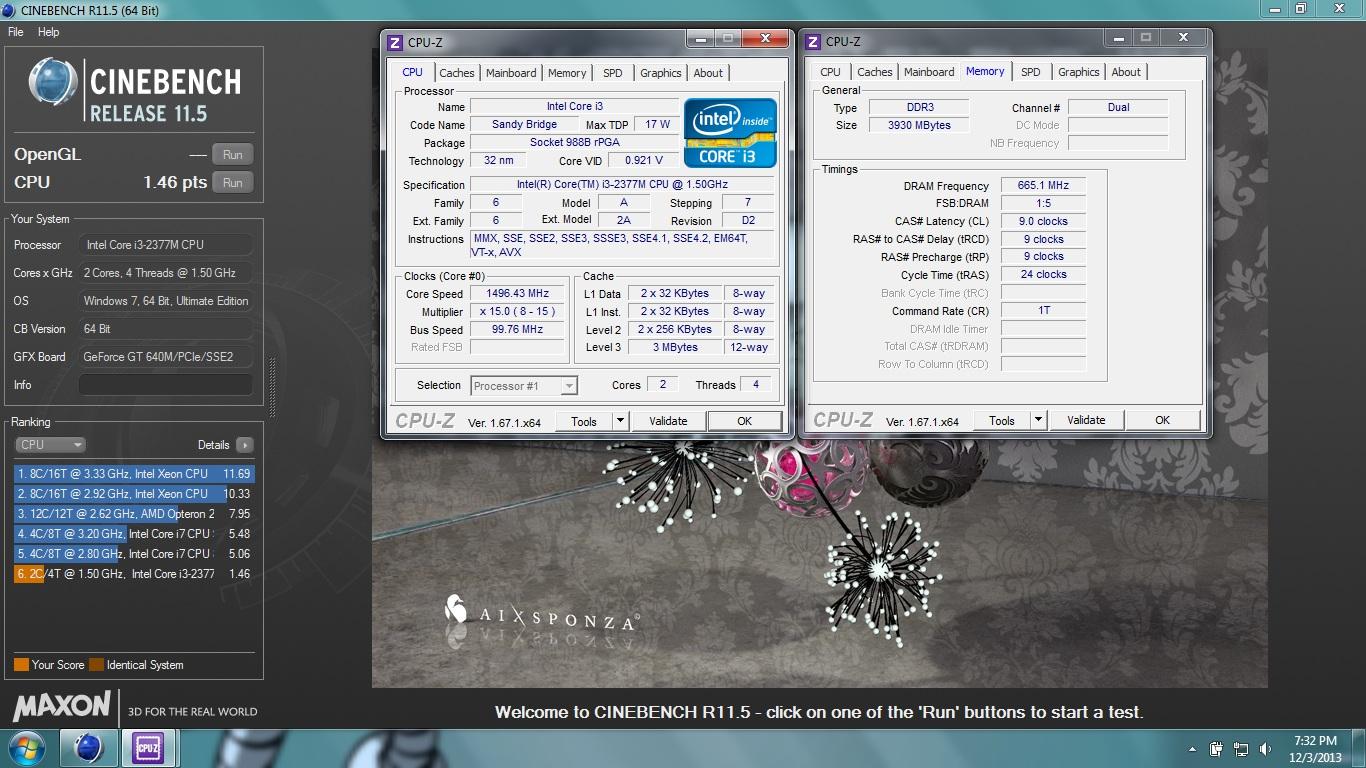Run the CPU benchmark
The width and height of the screenshot is (1366, 768).
tap(233, 183)
